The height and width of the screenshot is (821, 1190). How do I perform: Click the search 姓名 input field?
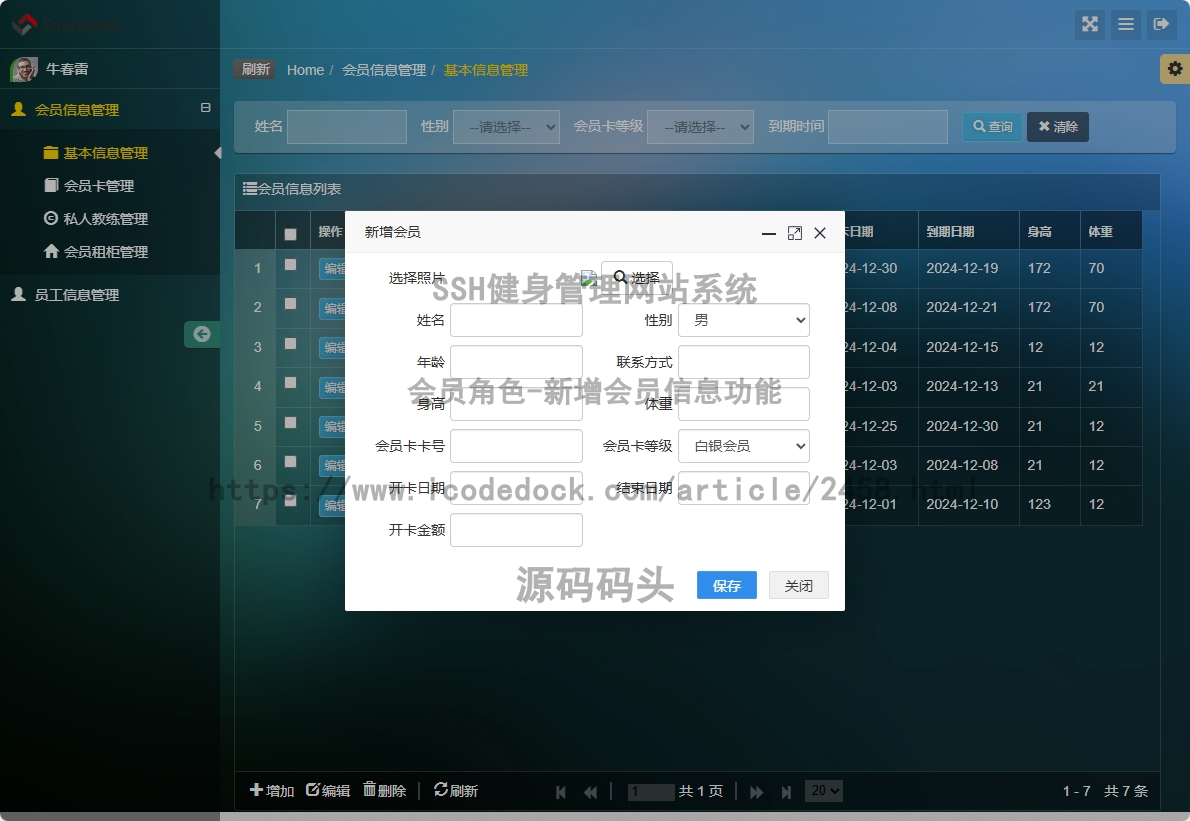pyautogui.click(x=347, y=127)
